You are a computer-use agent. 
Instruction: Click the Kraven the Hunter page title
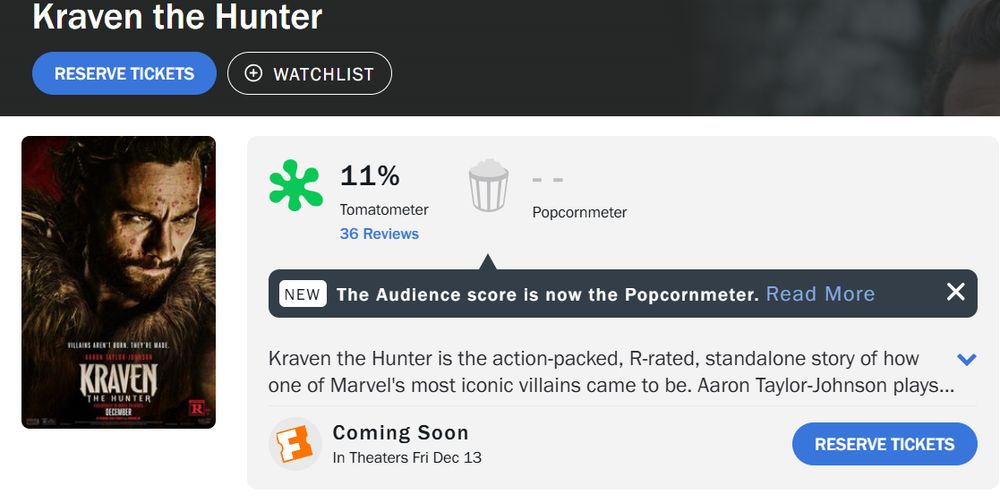tap(177, 16)
